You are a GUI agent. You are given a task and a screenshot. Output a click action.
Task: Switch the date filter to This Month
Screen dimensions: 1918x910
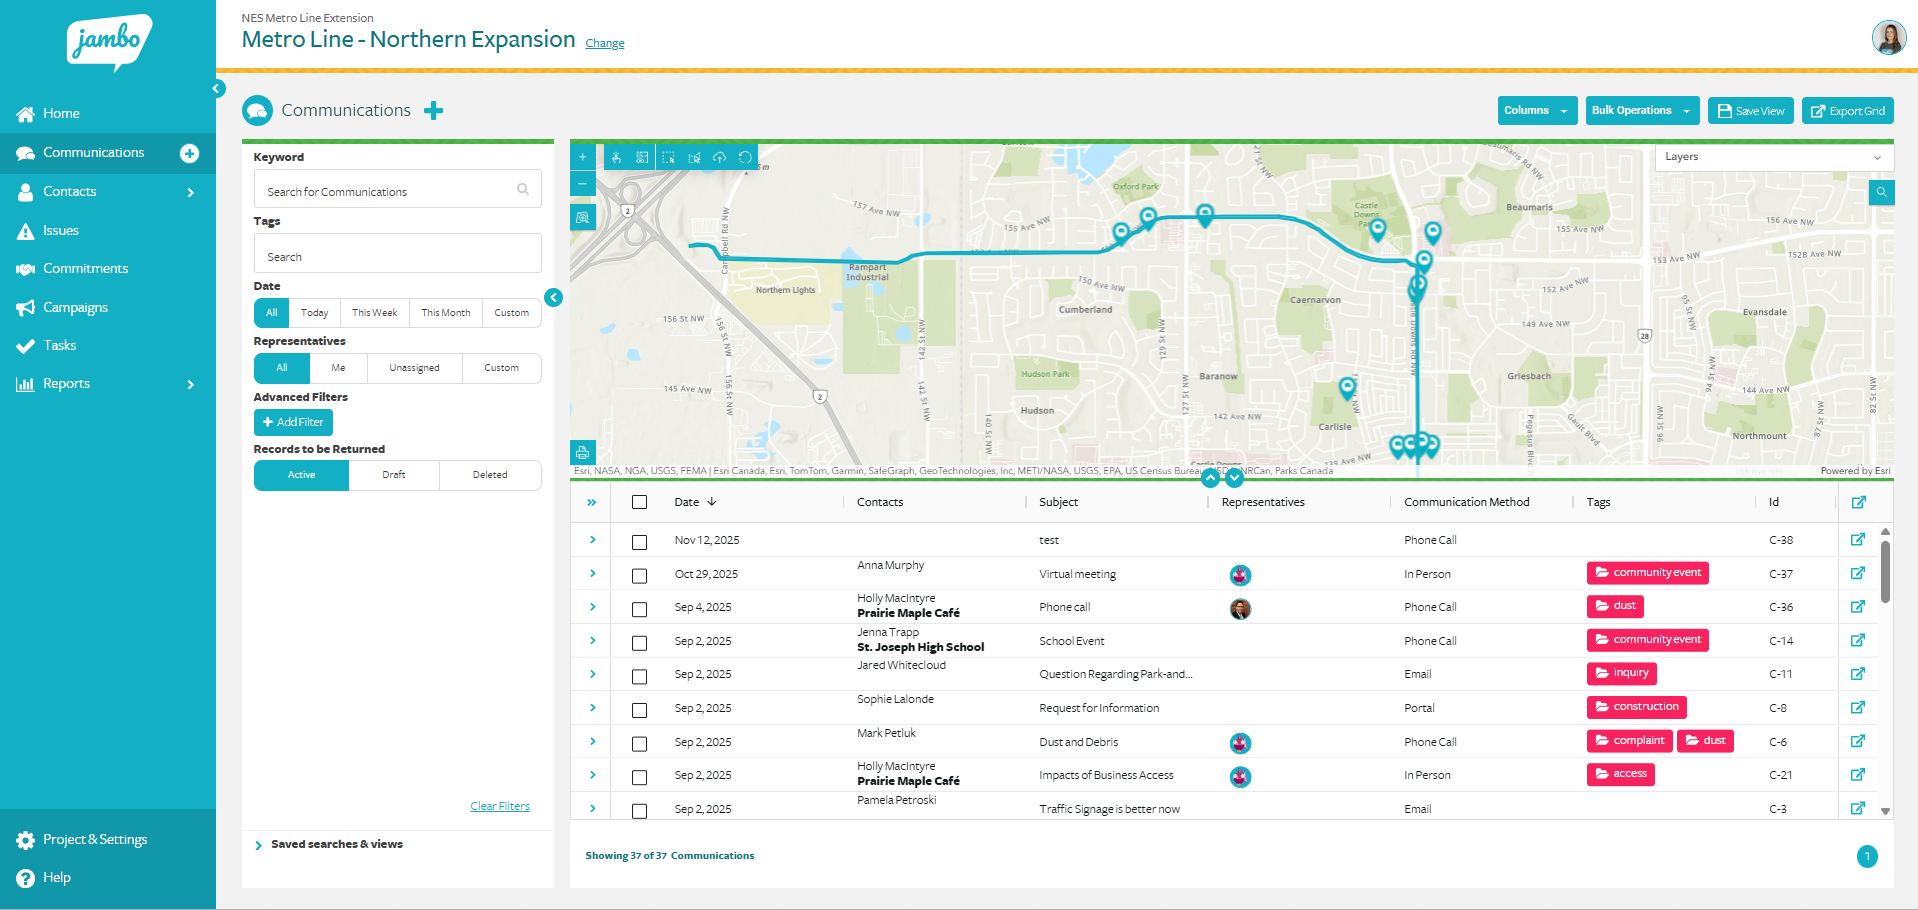(445, 312)
